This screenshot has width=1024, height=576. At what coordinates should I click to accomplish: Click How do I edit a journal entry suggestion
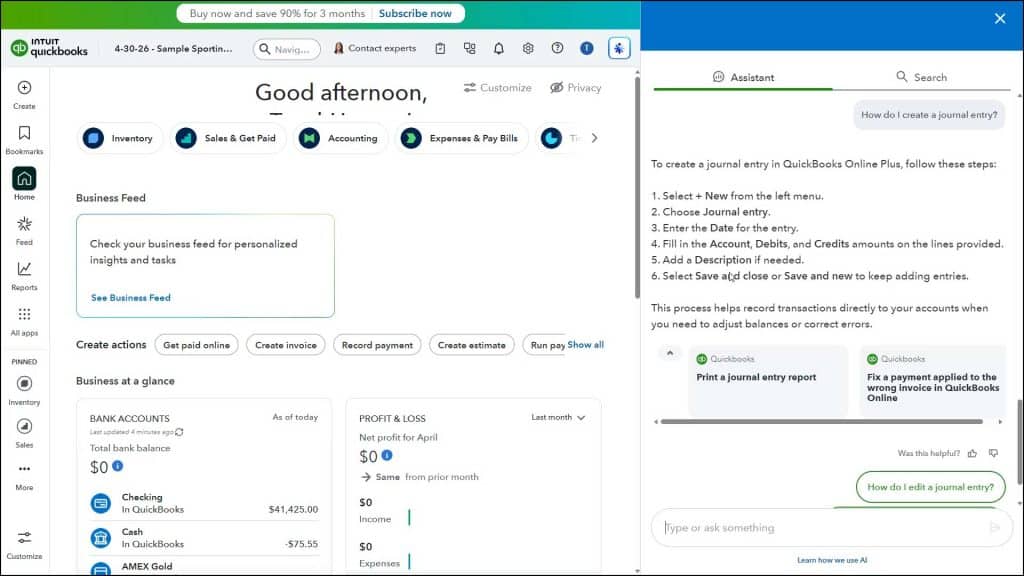(930, 487)
